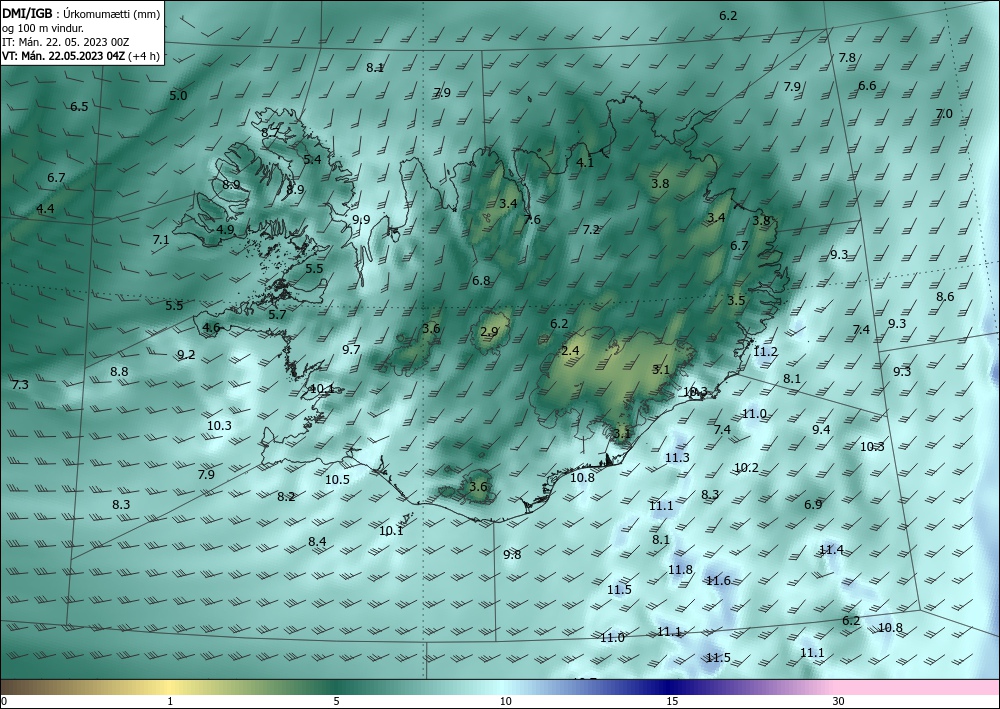Click the map value '11.8'

point(680,569)
